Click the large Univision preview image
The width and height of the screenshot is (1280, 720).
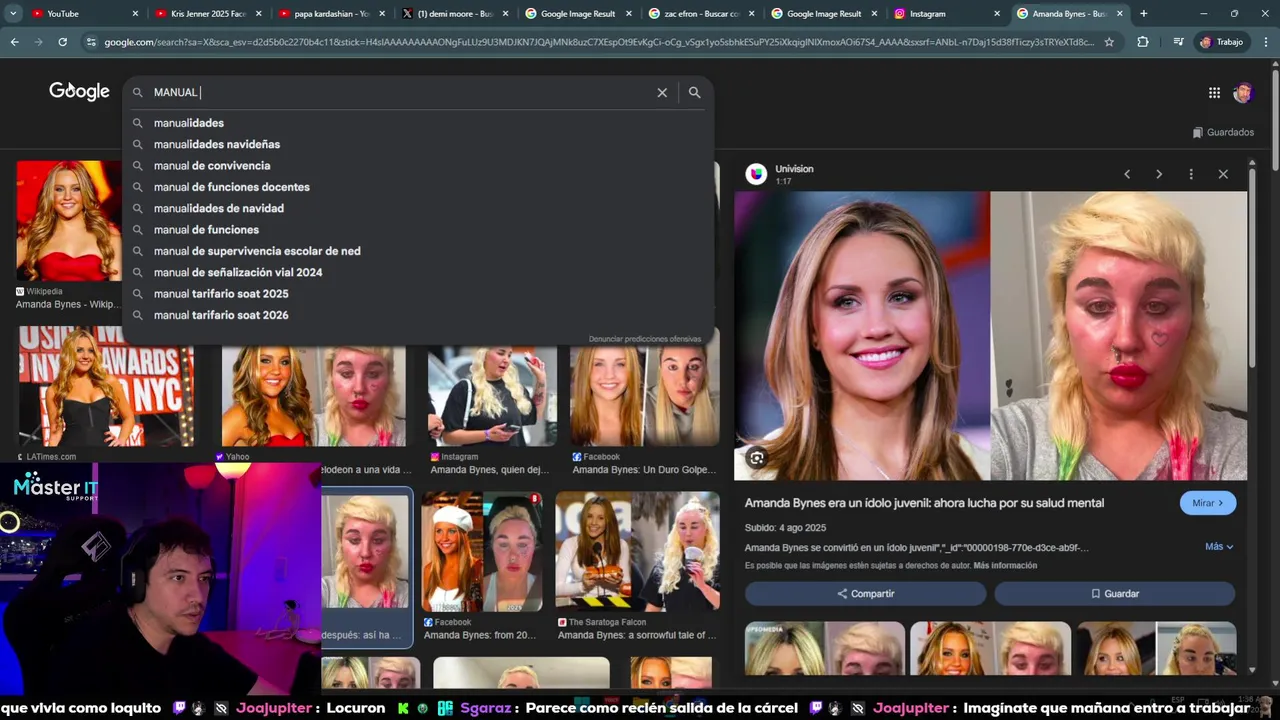[x=990, y=336]
